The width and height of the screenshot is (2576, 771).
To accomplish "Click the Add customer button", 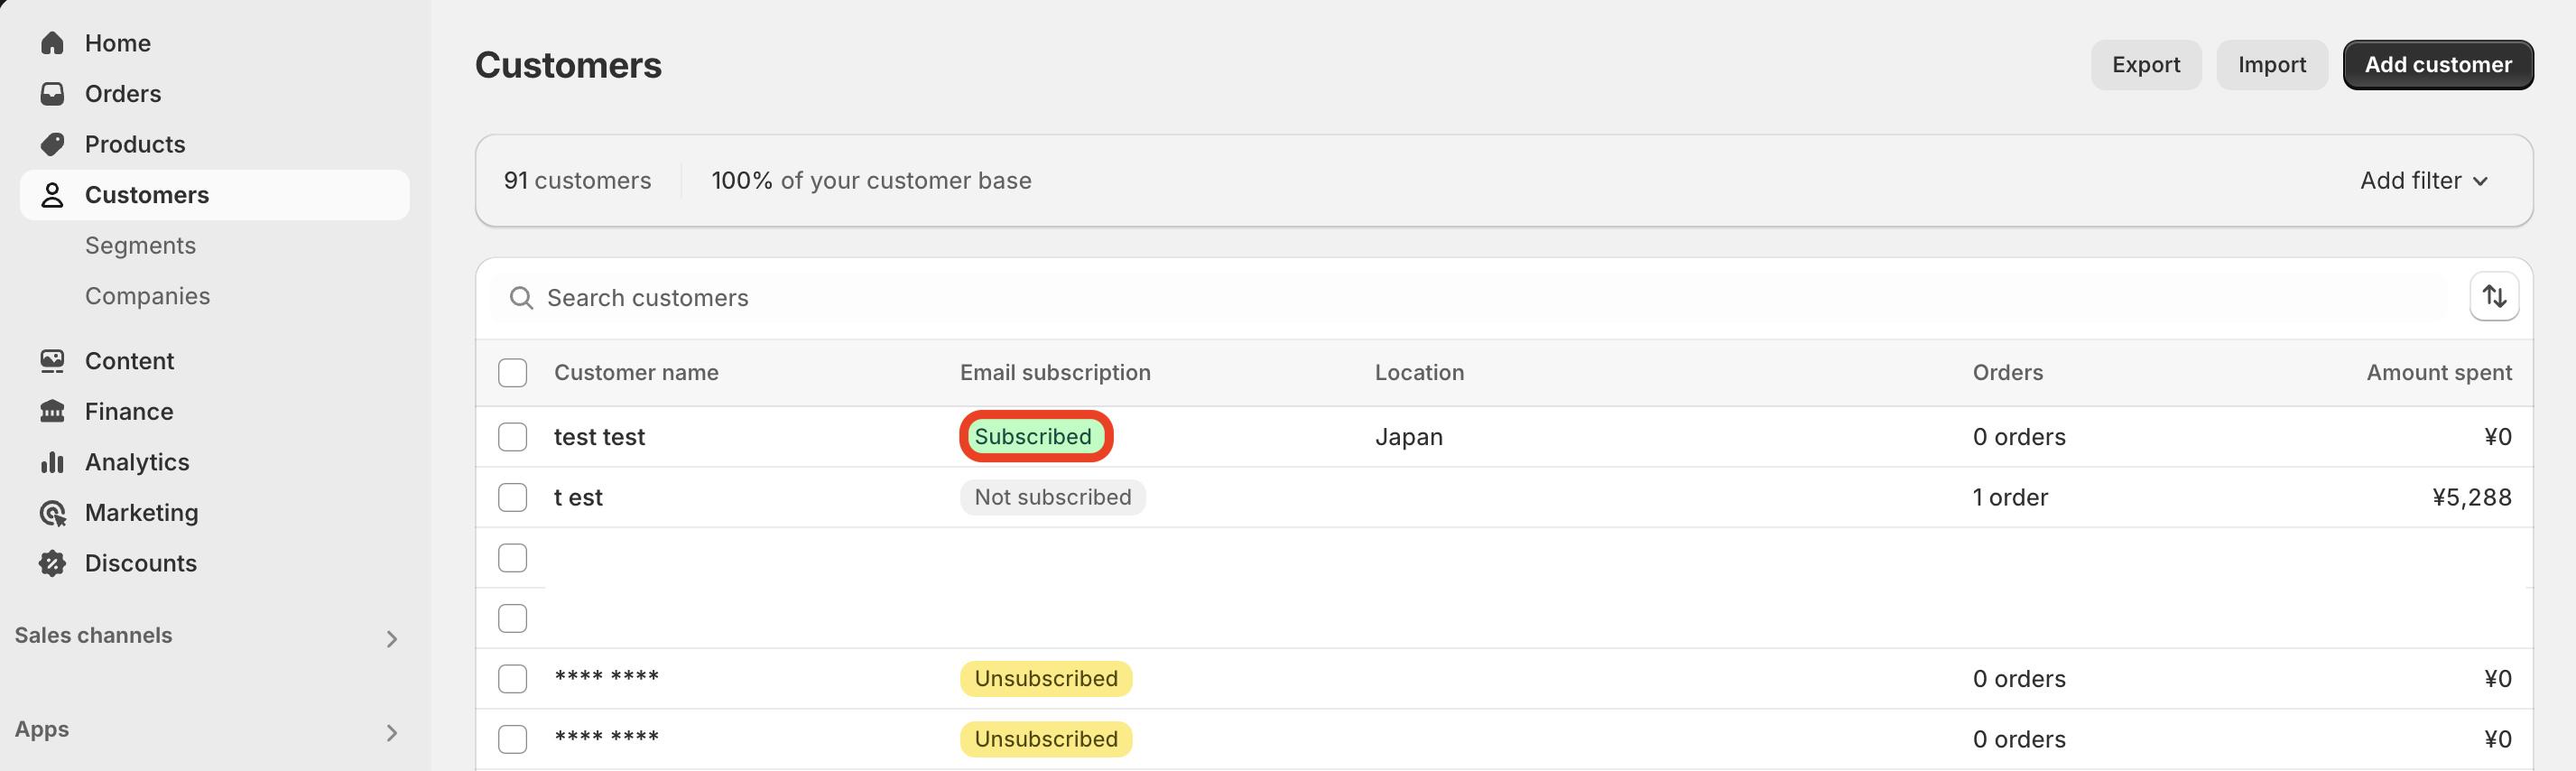I will tap(2437, 65).
